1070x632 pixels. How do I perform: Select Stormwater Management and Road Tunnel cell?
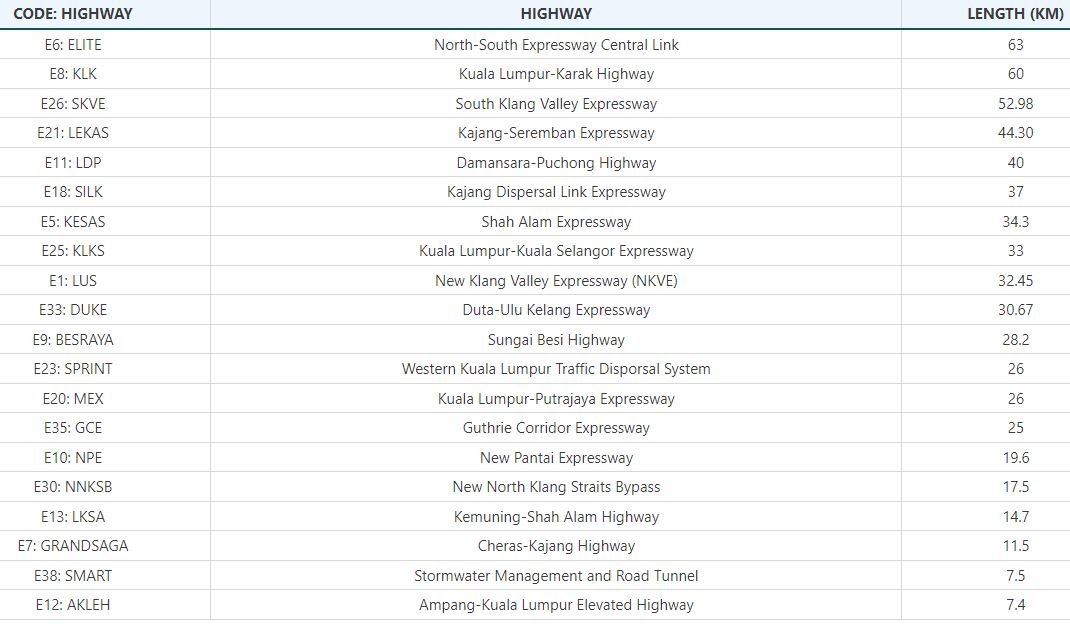click(x=556, y=576)
